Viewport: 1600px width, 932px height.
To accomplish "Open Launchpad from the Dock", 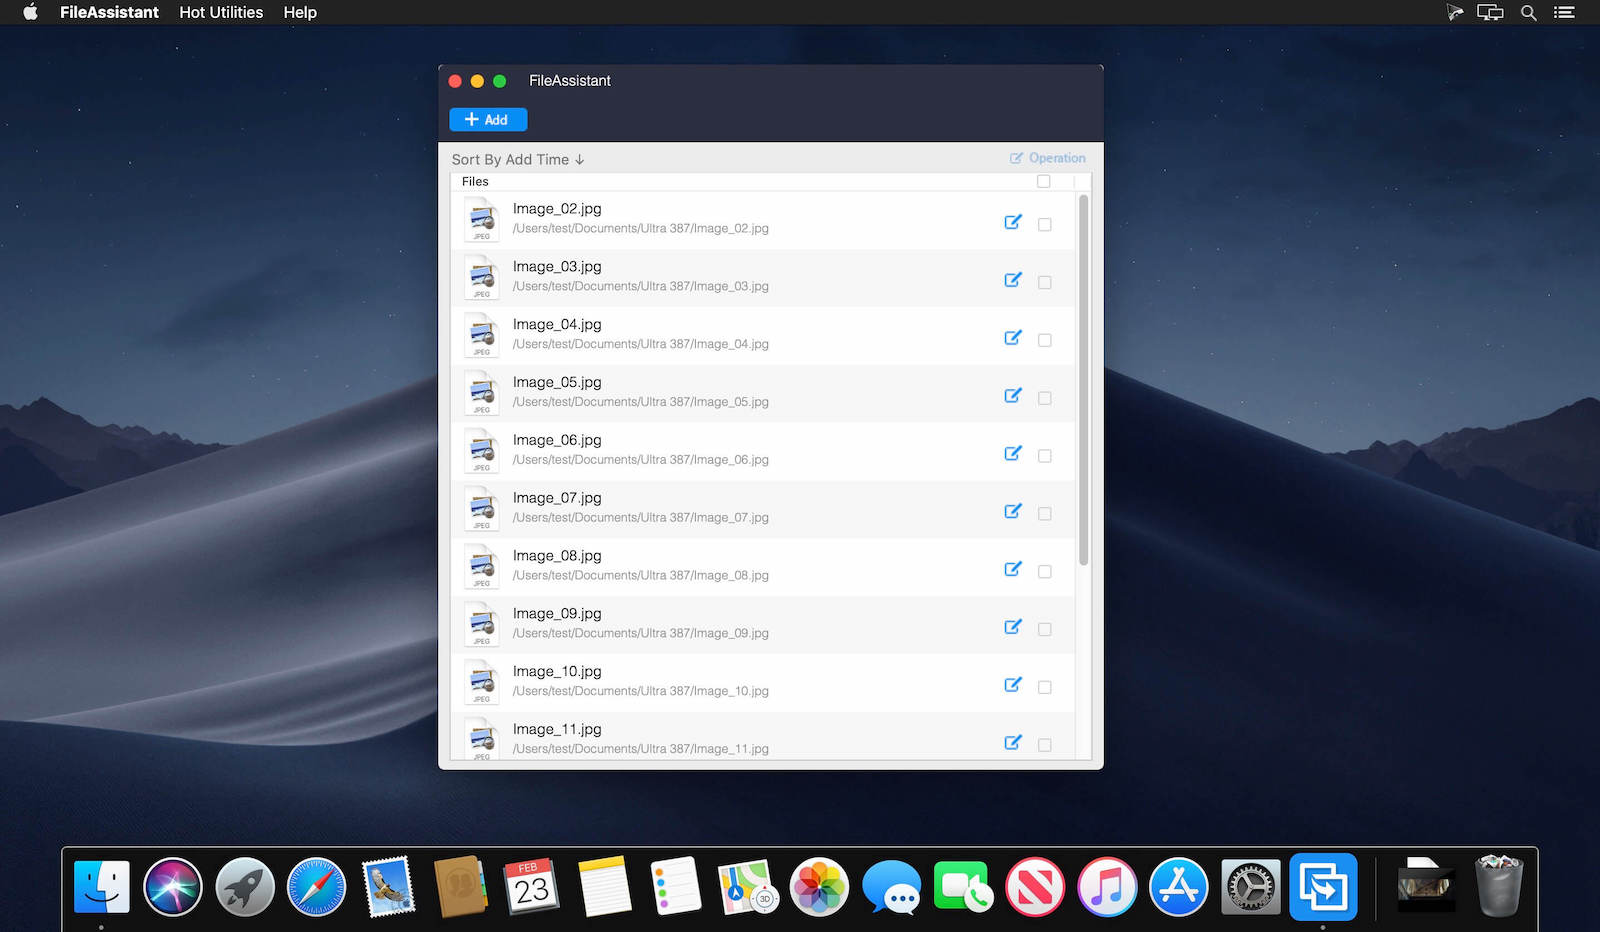I will click(x=245, y=887).
